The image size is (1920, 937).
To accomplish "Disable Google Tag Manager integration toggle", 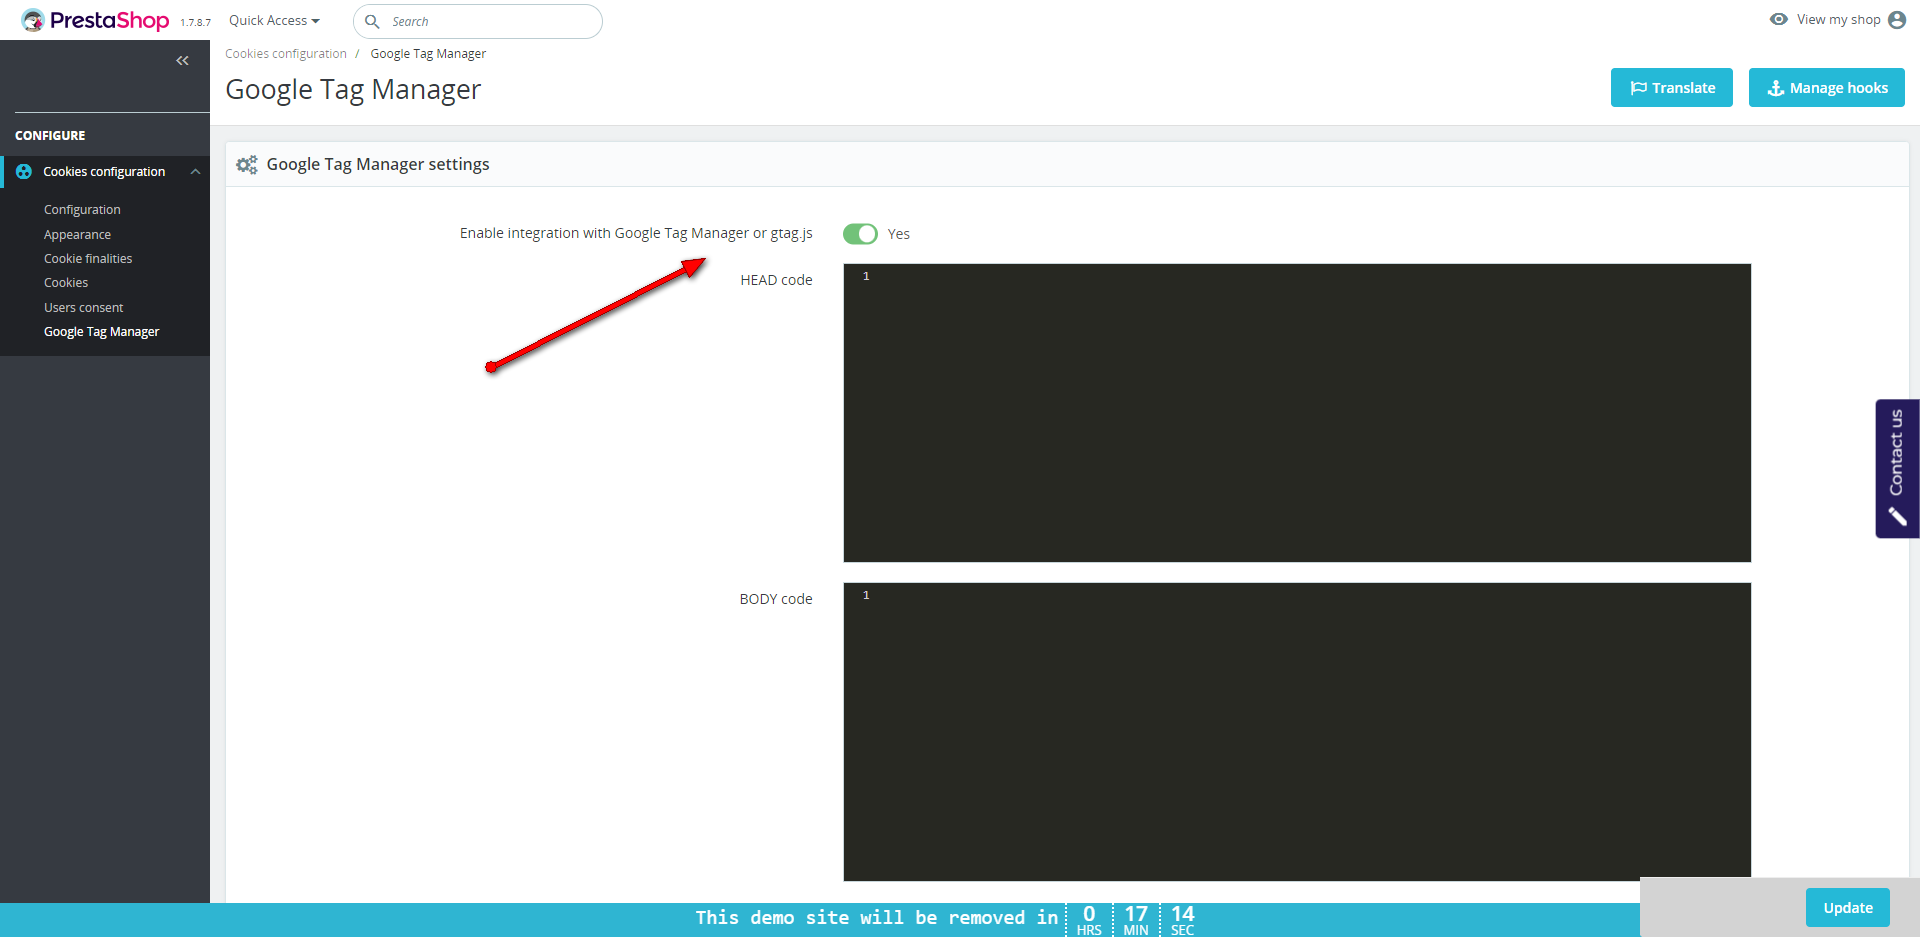I will click(860, 234).
